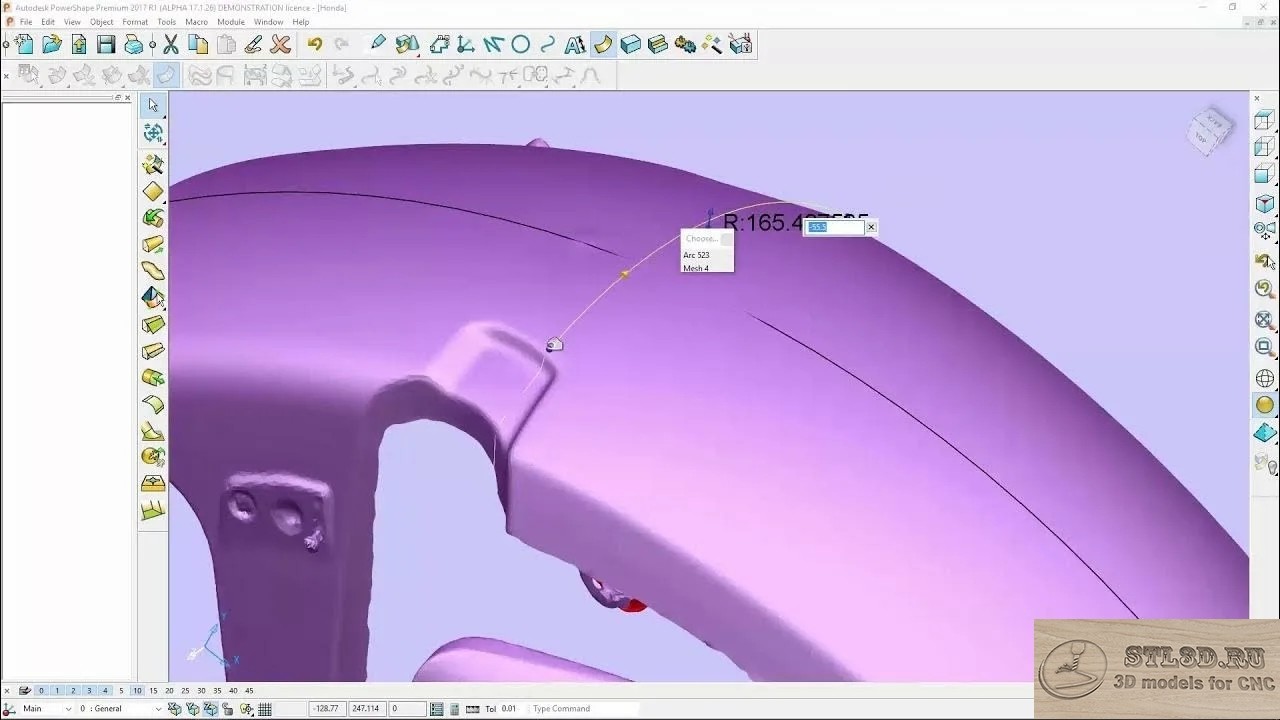1280x720 pixels.
Task: Choose Arc 523 from the popup list
Action: tap(697, 255)
